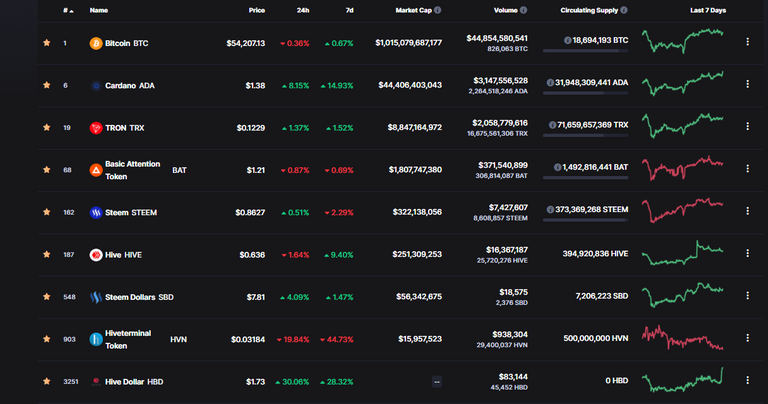Unfavorite Steem via its star
Image resolution: width=768 pixels, height=404 pixels.
click(47, 212)
